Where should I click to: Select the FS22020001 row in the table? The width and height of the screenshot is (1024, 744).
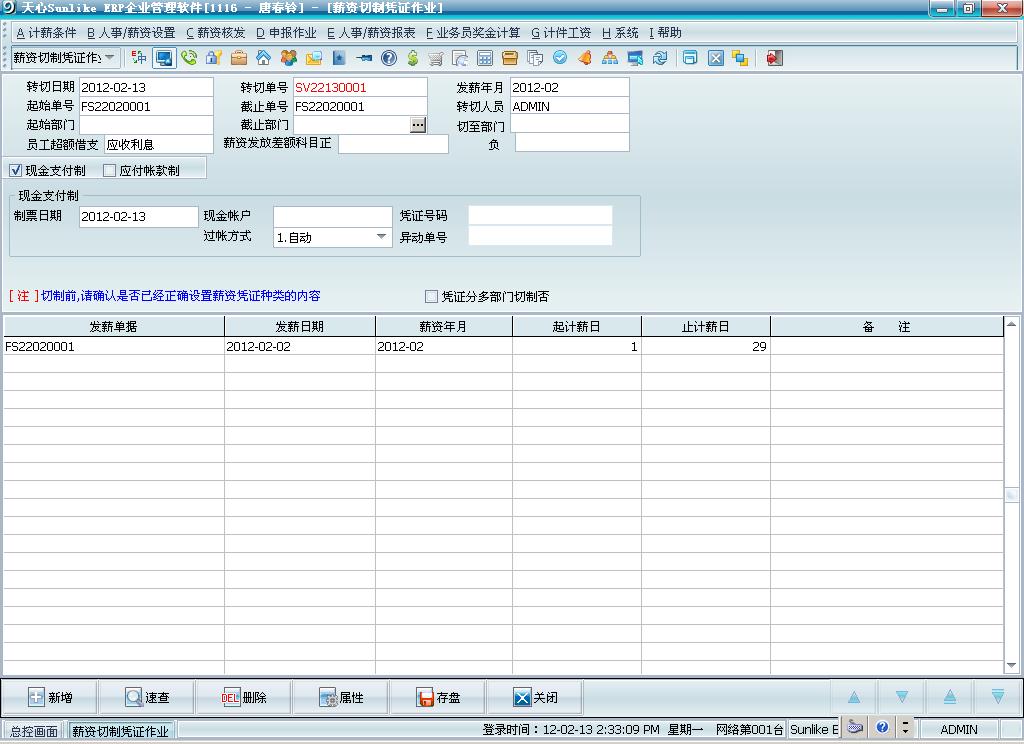503,346
